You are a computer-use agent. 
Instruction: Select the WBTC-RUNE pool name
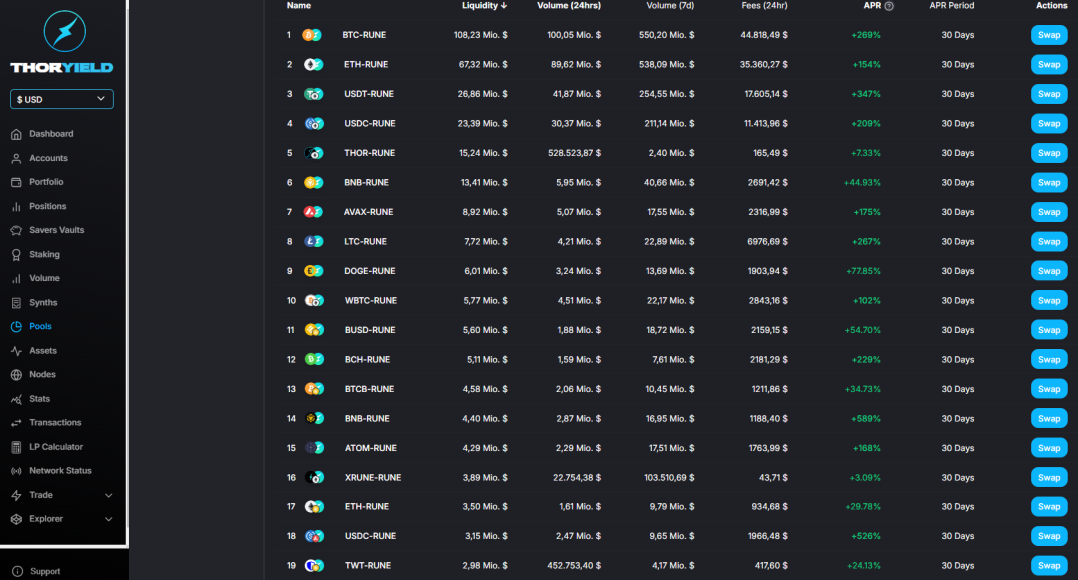click(x=371, y=300)
